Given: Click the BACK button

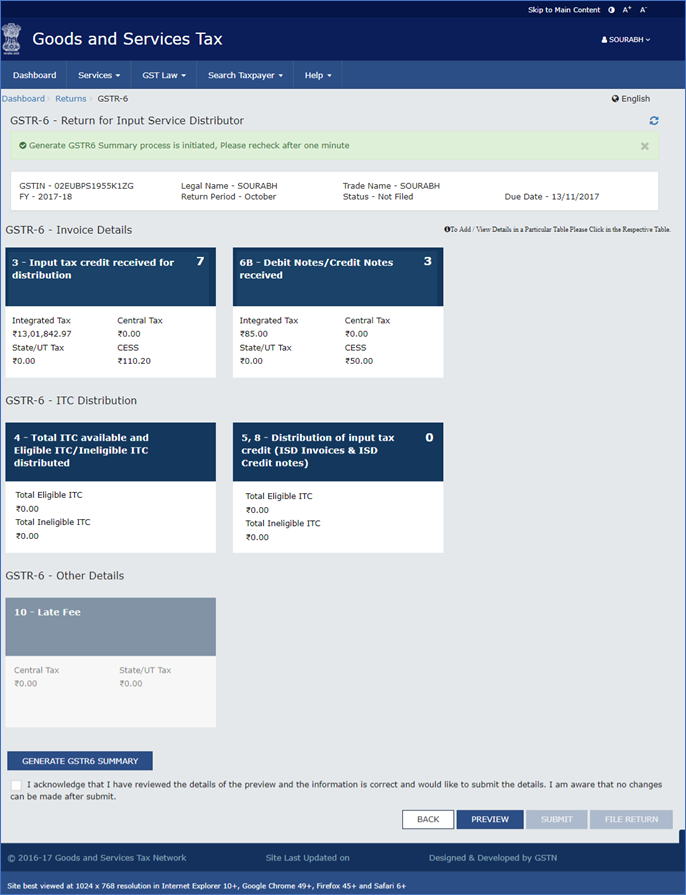Looking at the screenshot, I should point(428,819).
